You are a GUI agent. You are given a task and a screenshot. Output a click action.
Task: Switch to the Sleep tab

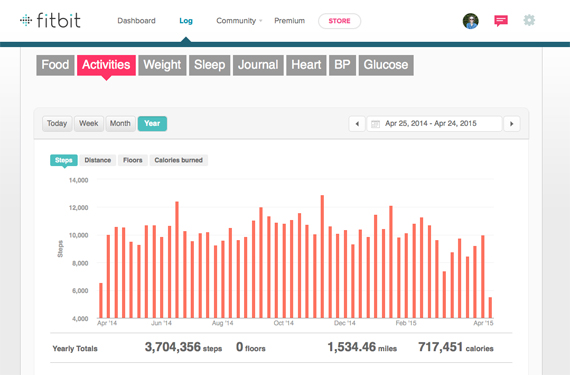(209, 65)
